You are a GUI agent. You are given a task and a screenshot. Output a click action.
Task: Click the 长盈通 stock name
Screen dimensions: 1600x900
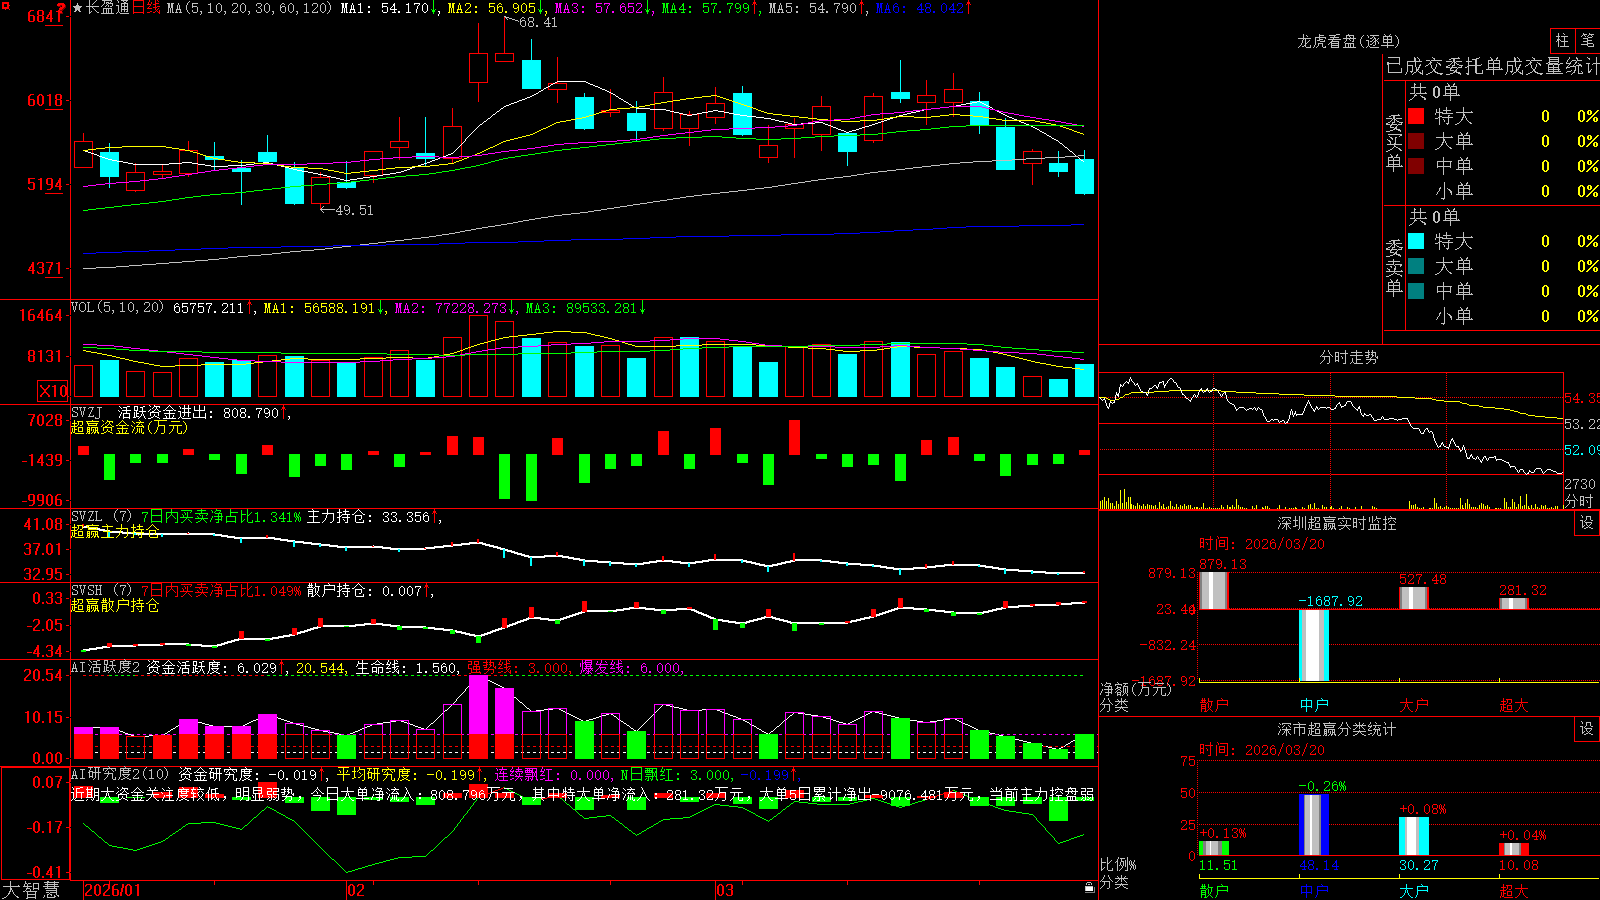click(x=108, y=8)
